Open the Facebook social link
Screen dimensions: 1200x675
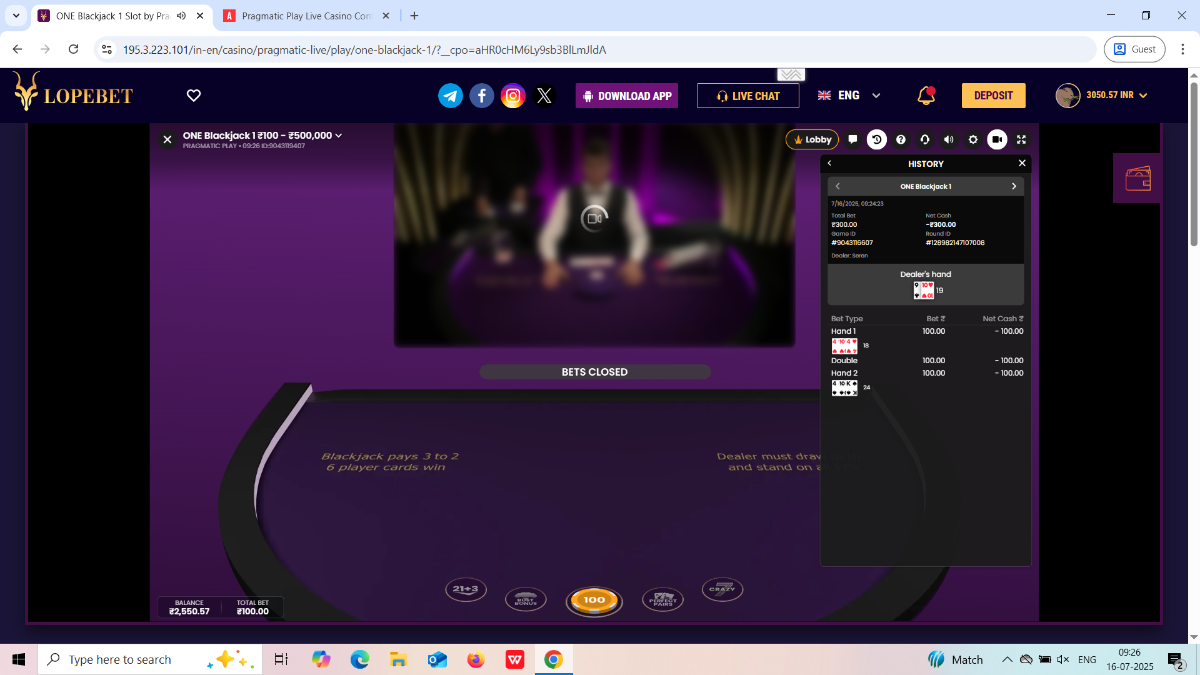[482, 95]
